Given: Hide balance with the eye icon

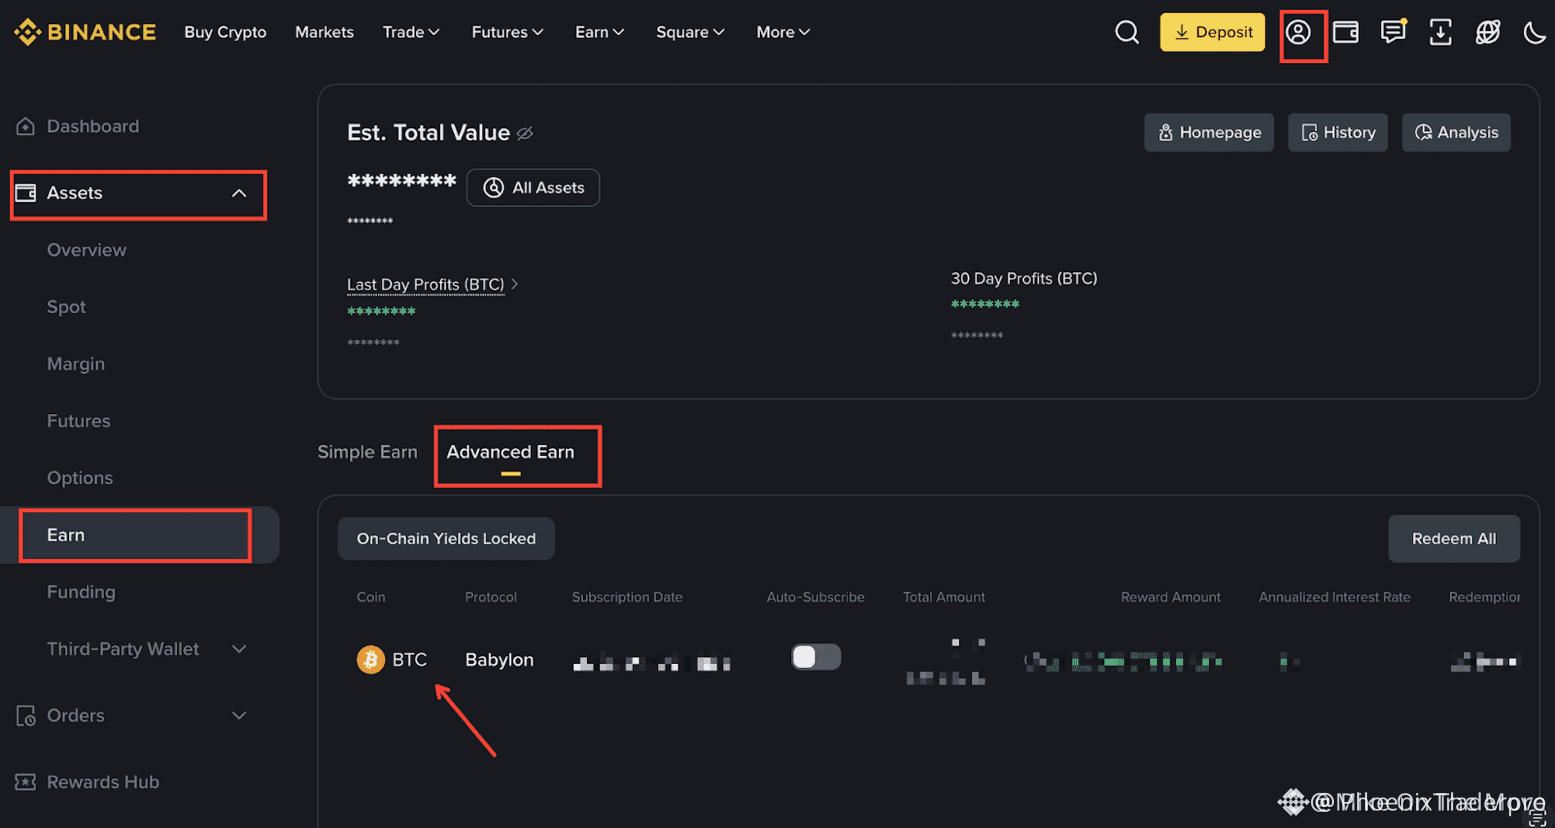Looking at the screenshot, I should click(x=525, y=133).
